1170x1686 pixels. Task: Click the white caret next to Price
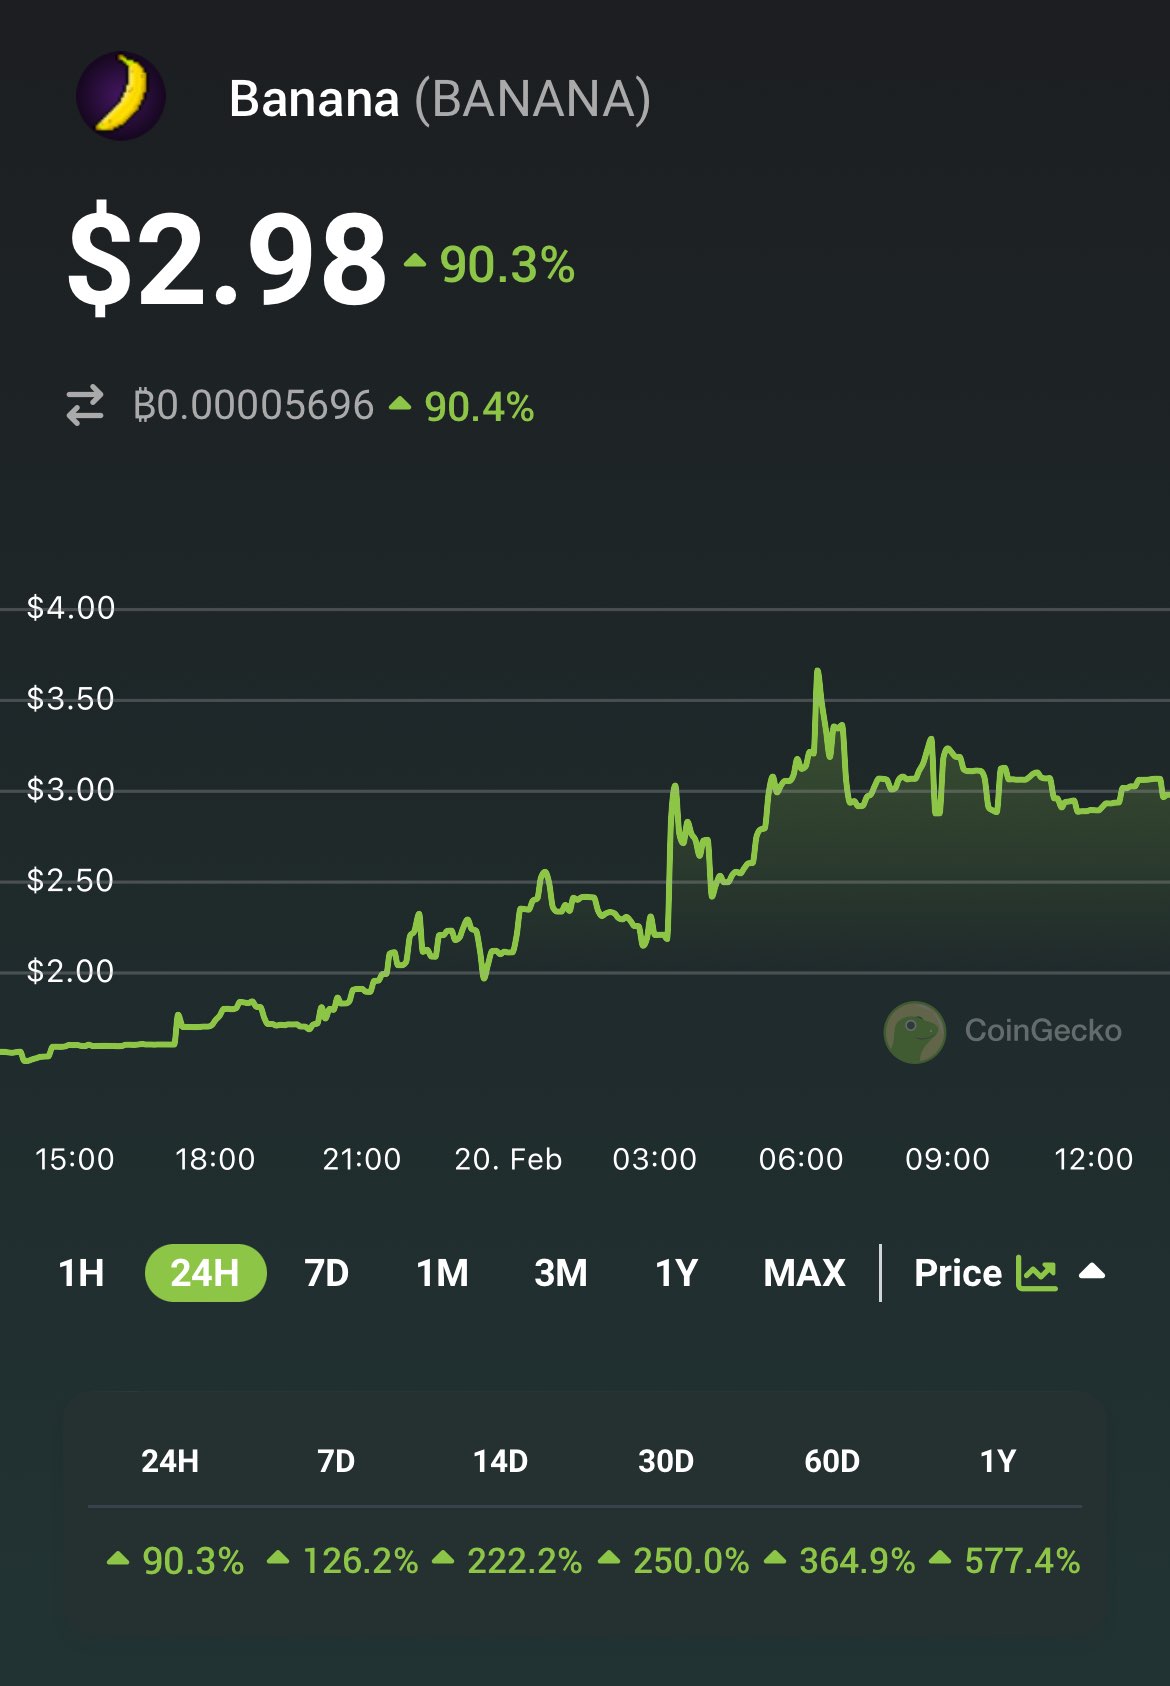(x=1092, y=1272)
